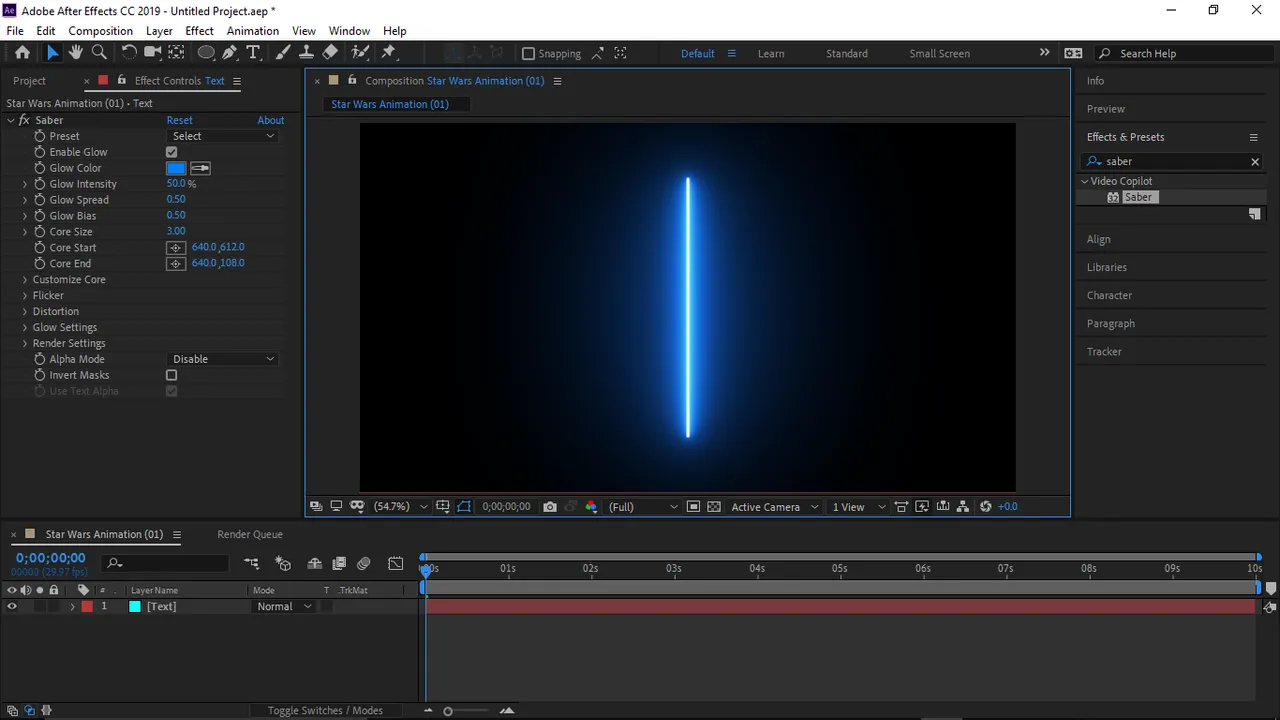Viewport: 1280px width, 720px height.
Task: Open the Animation menu
Action: coord(252,31)
